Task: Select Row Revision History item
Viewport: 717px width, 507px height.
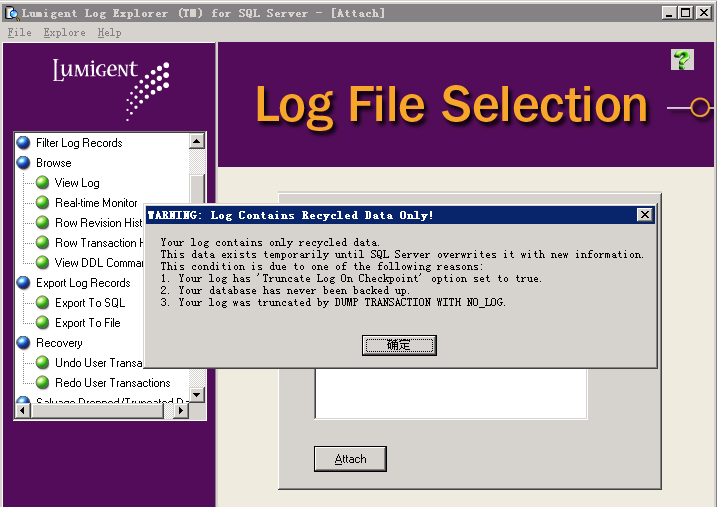Action: coord(99,223)
